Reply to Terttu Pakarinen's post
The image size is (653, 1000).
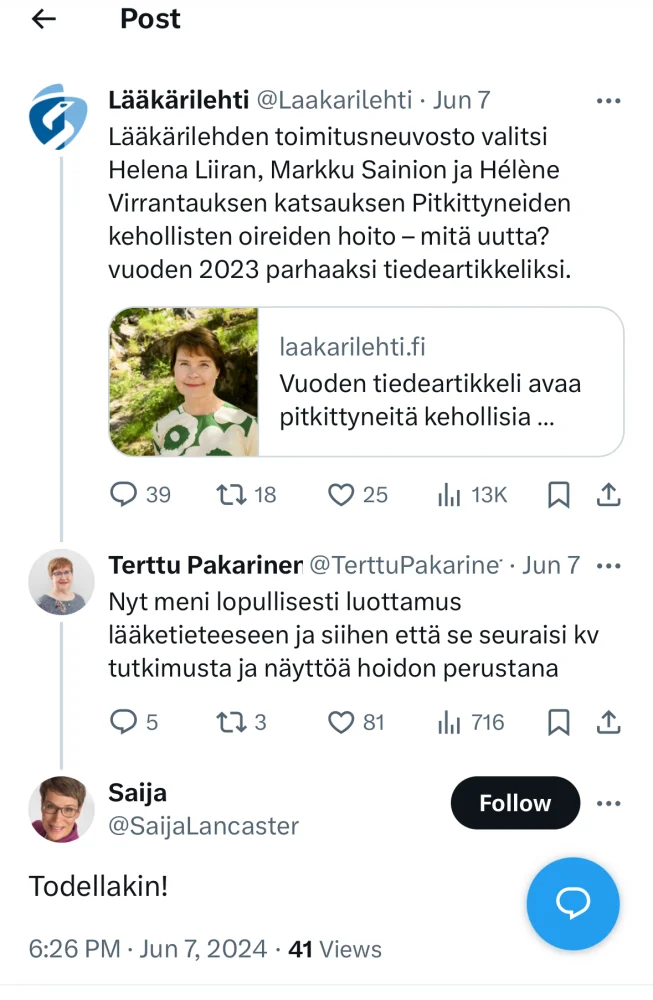(122, 722)
